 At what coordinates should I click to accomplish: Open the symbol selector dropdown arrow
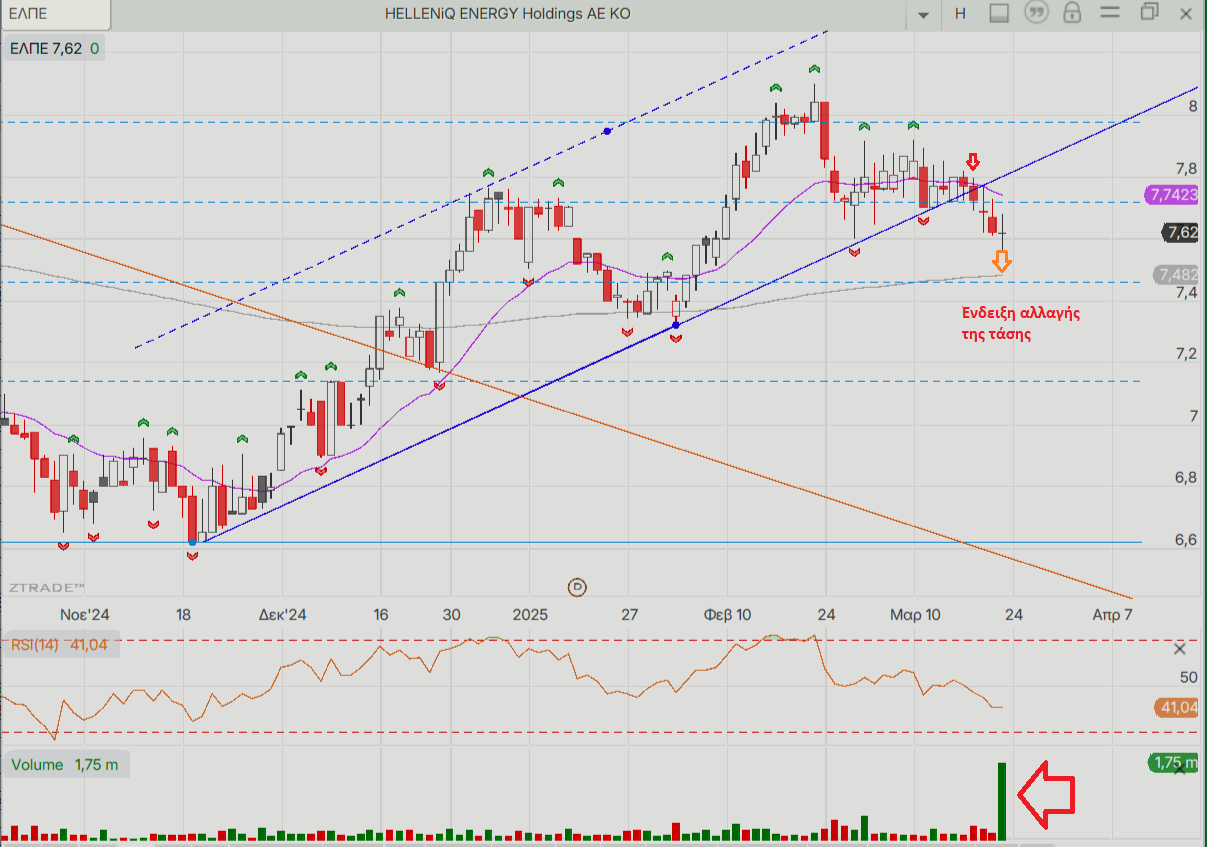tap(922, 14)
